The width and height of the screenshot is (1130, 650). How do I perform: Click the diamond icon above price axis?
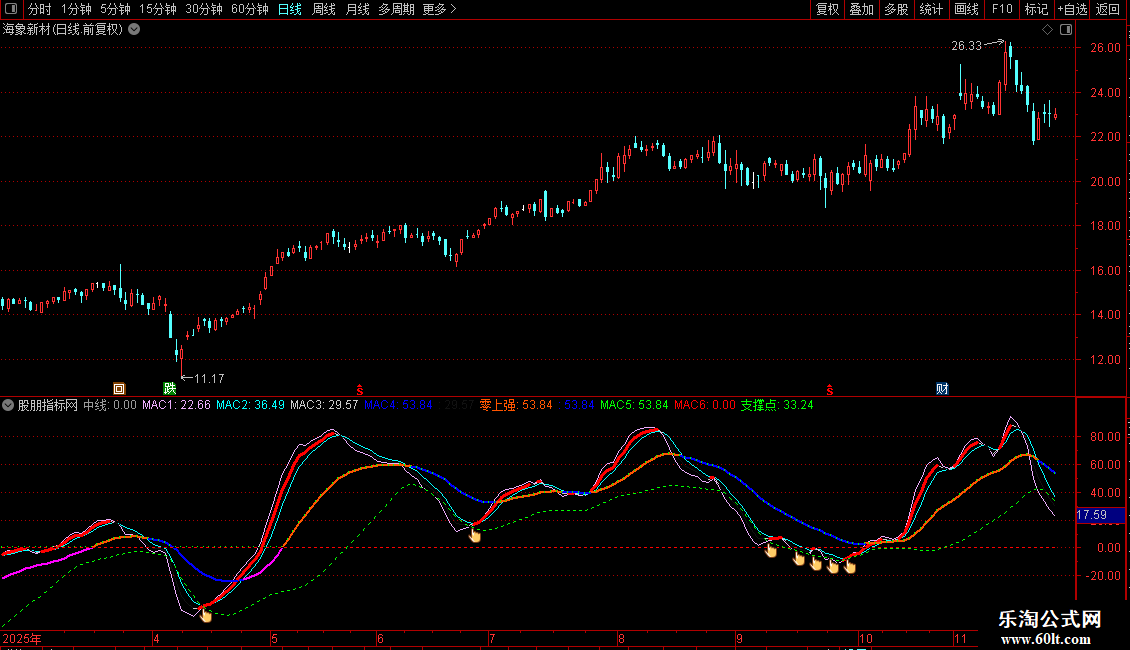[1047, 30]
